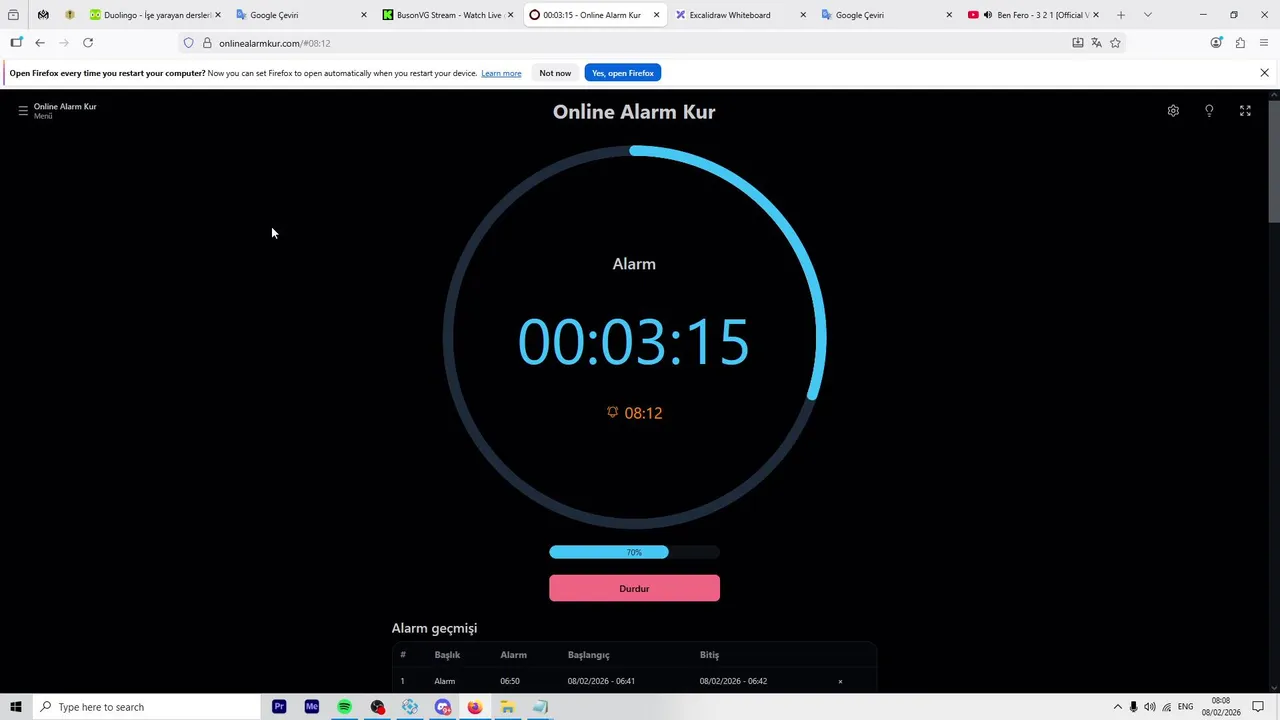Click Yes, open Firefox button
Viewport: 1280px width, 720px height.
tap(623, 73)
